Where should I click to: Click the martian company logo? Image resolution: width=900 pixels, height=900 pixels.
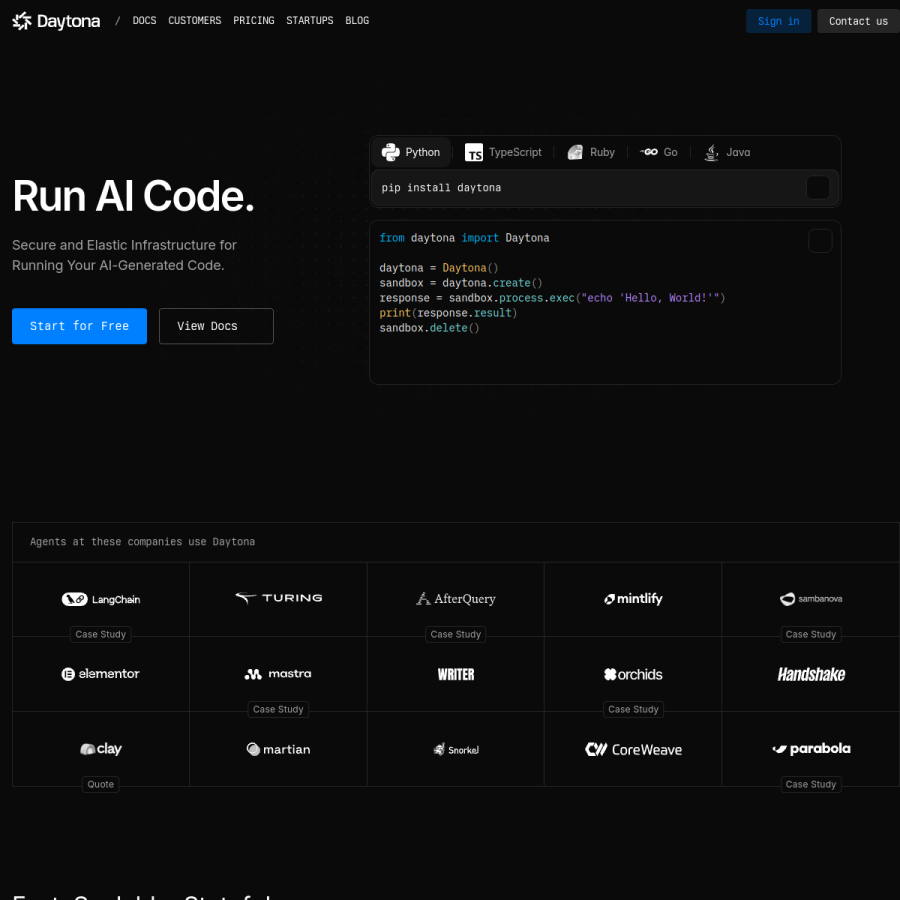point(278,749)
